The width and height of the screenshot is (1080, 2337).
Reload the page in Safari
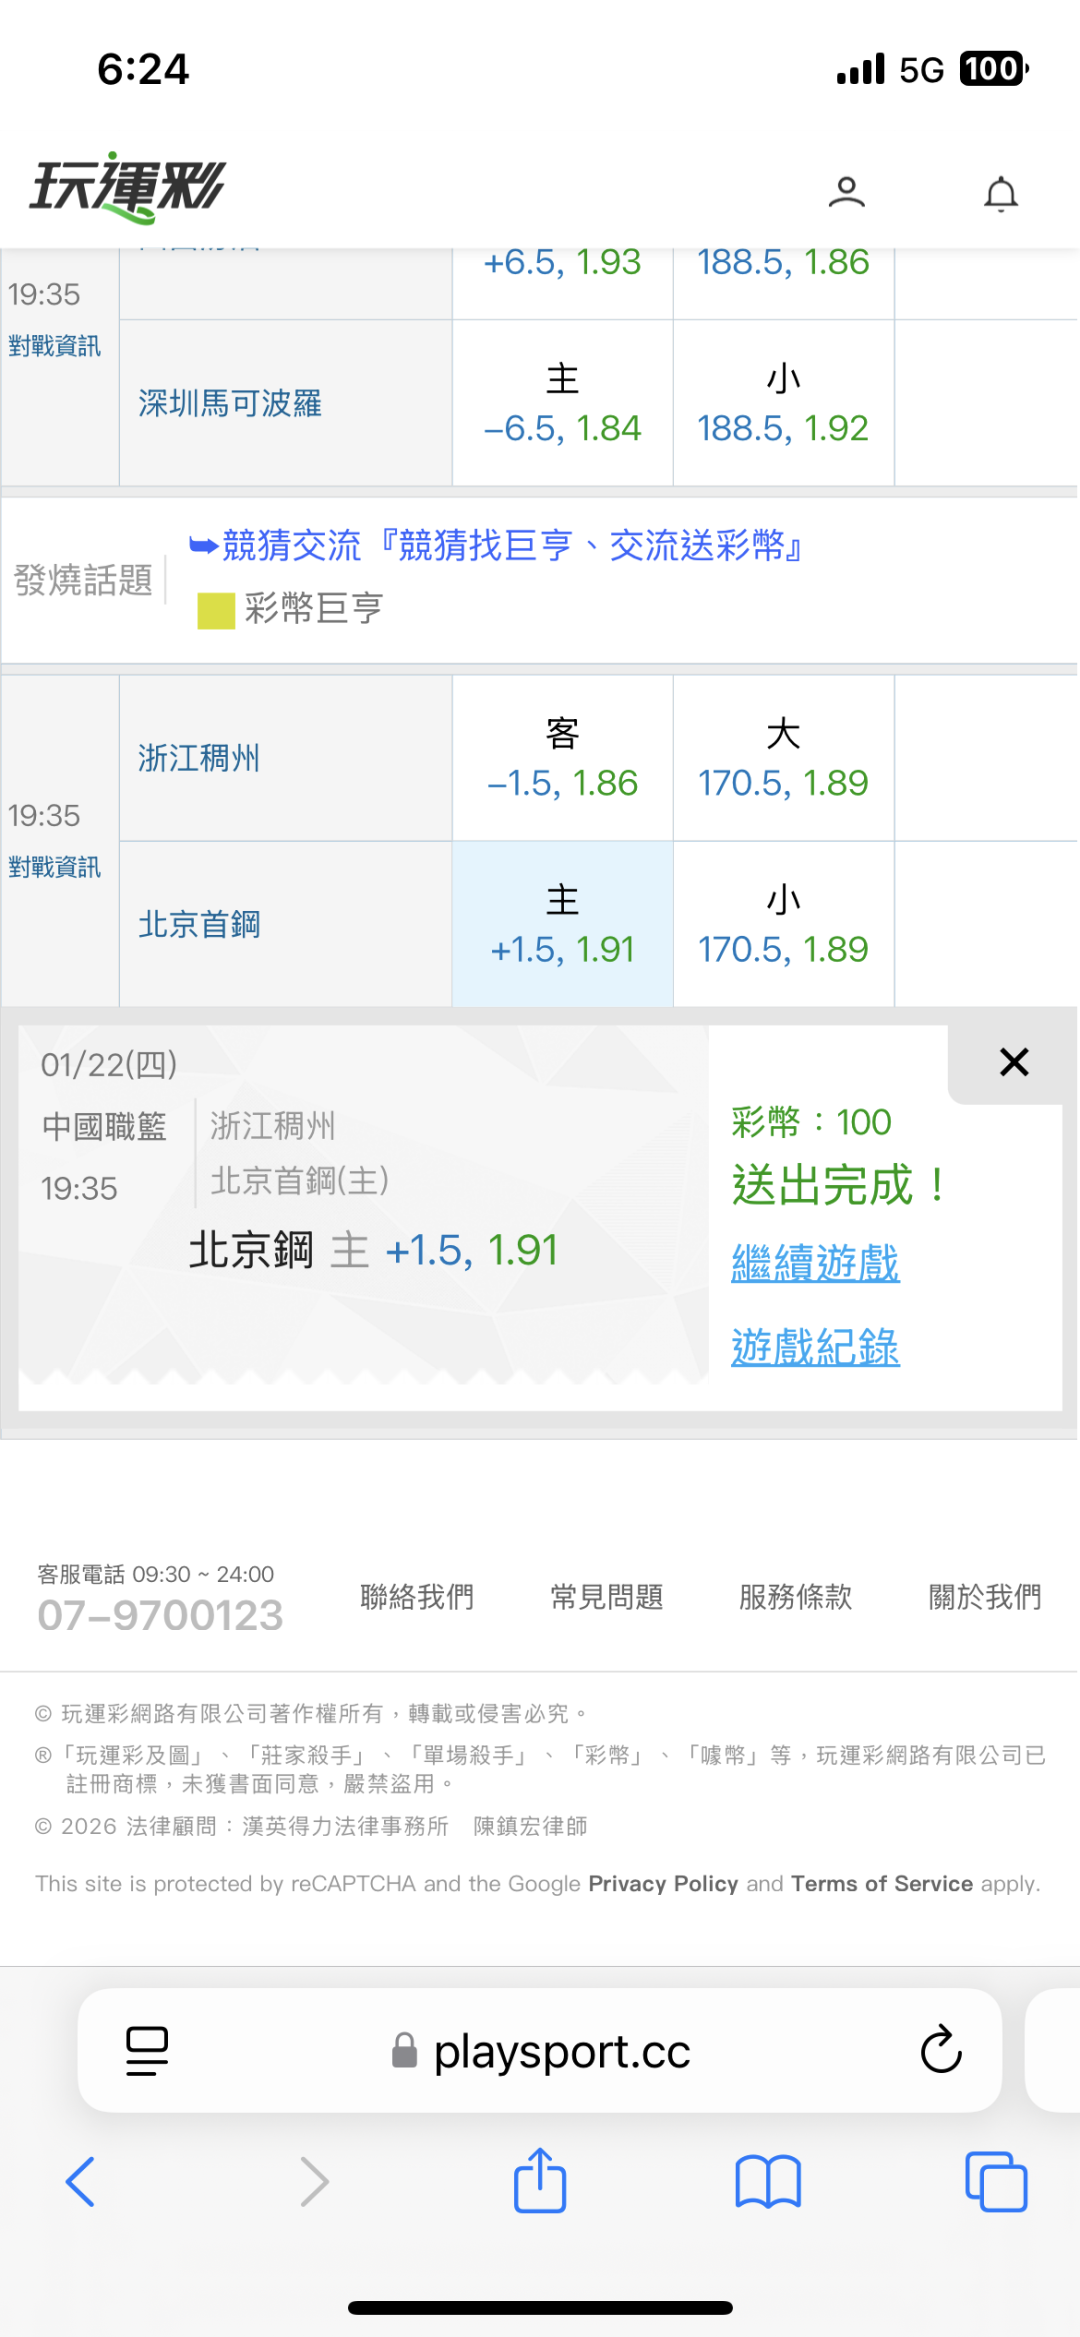point(940,2050)
